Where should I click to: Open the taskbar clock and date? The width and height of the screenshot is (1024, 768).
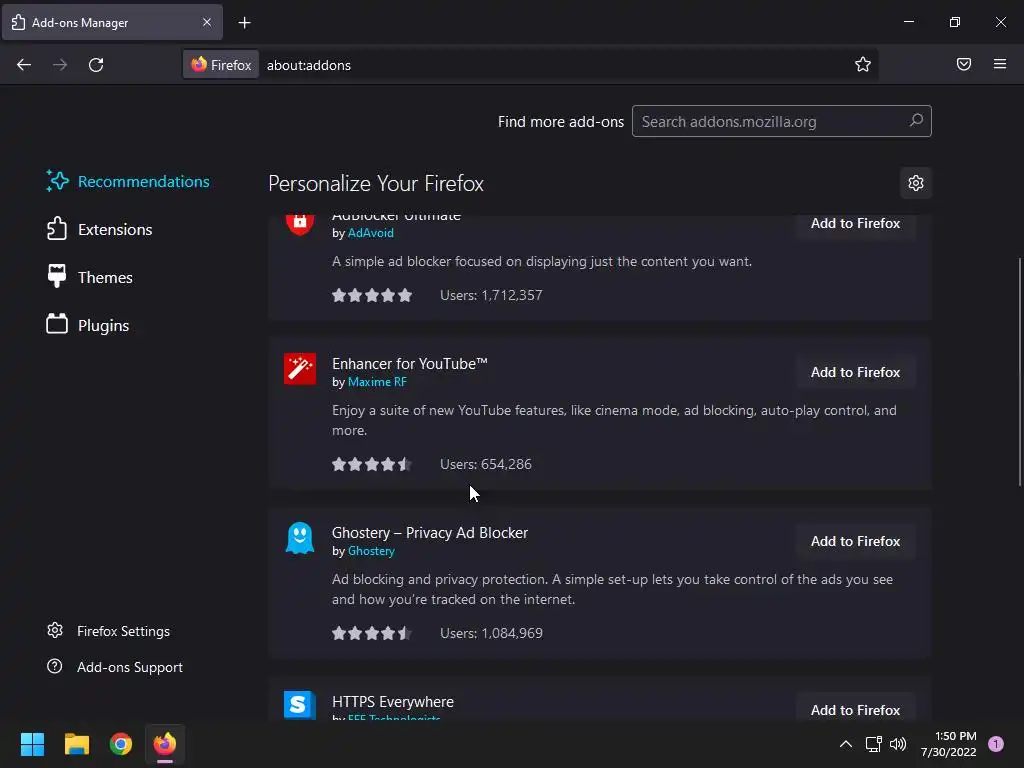tap(948, 744)
